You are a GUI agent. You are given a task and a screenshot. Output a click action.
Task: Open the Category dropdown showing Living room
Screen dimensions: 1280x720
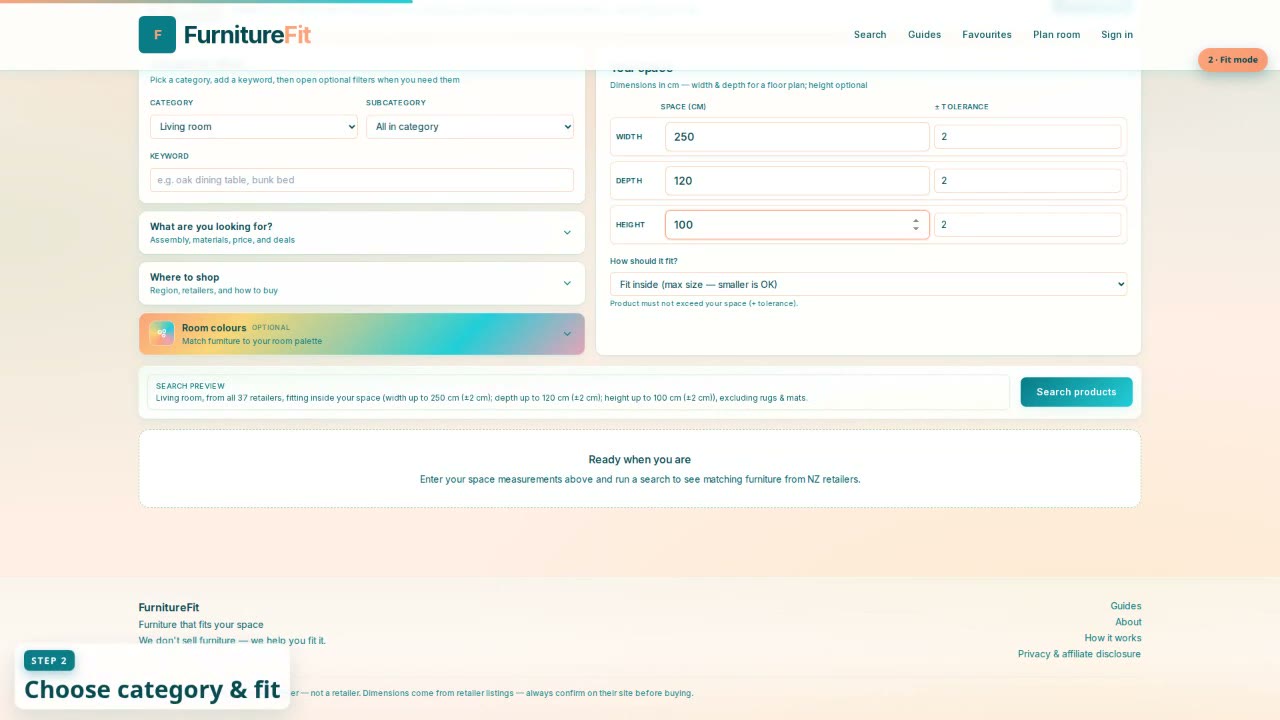[254, 127]
